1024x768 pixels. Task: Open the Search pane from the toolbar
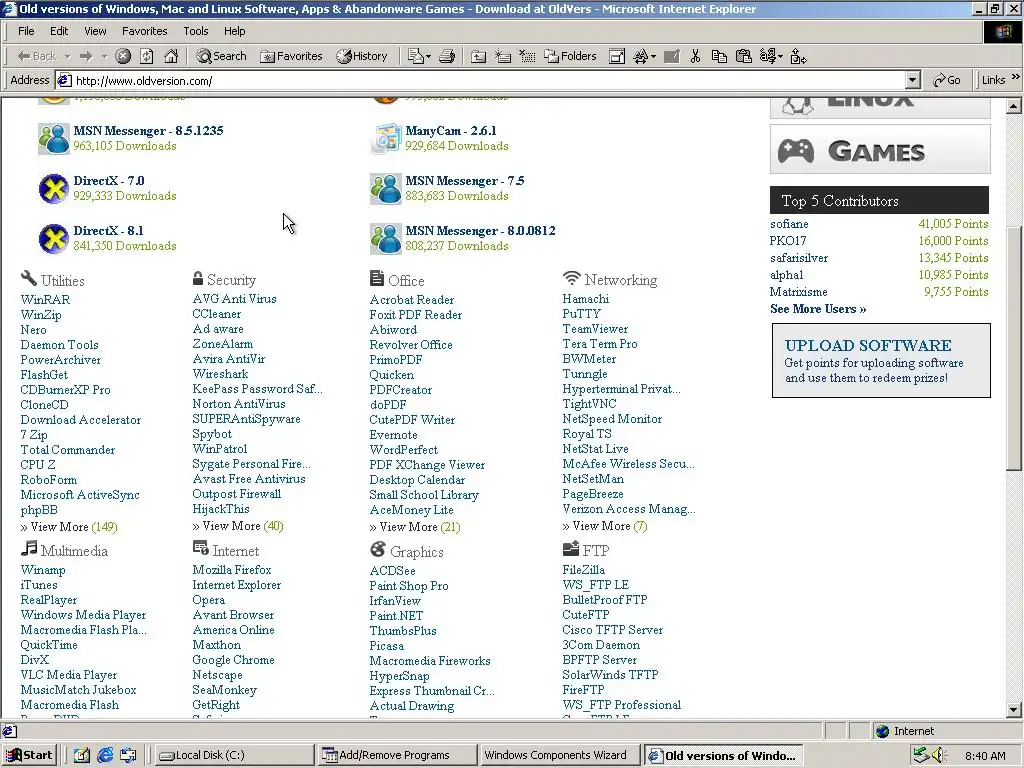click(222, 56)
